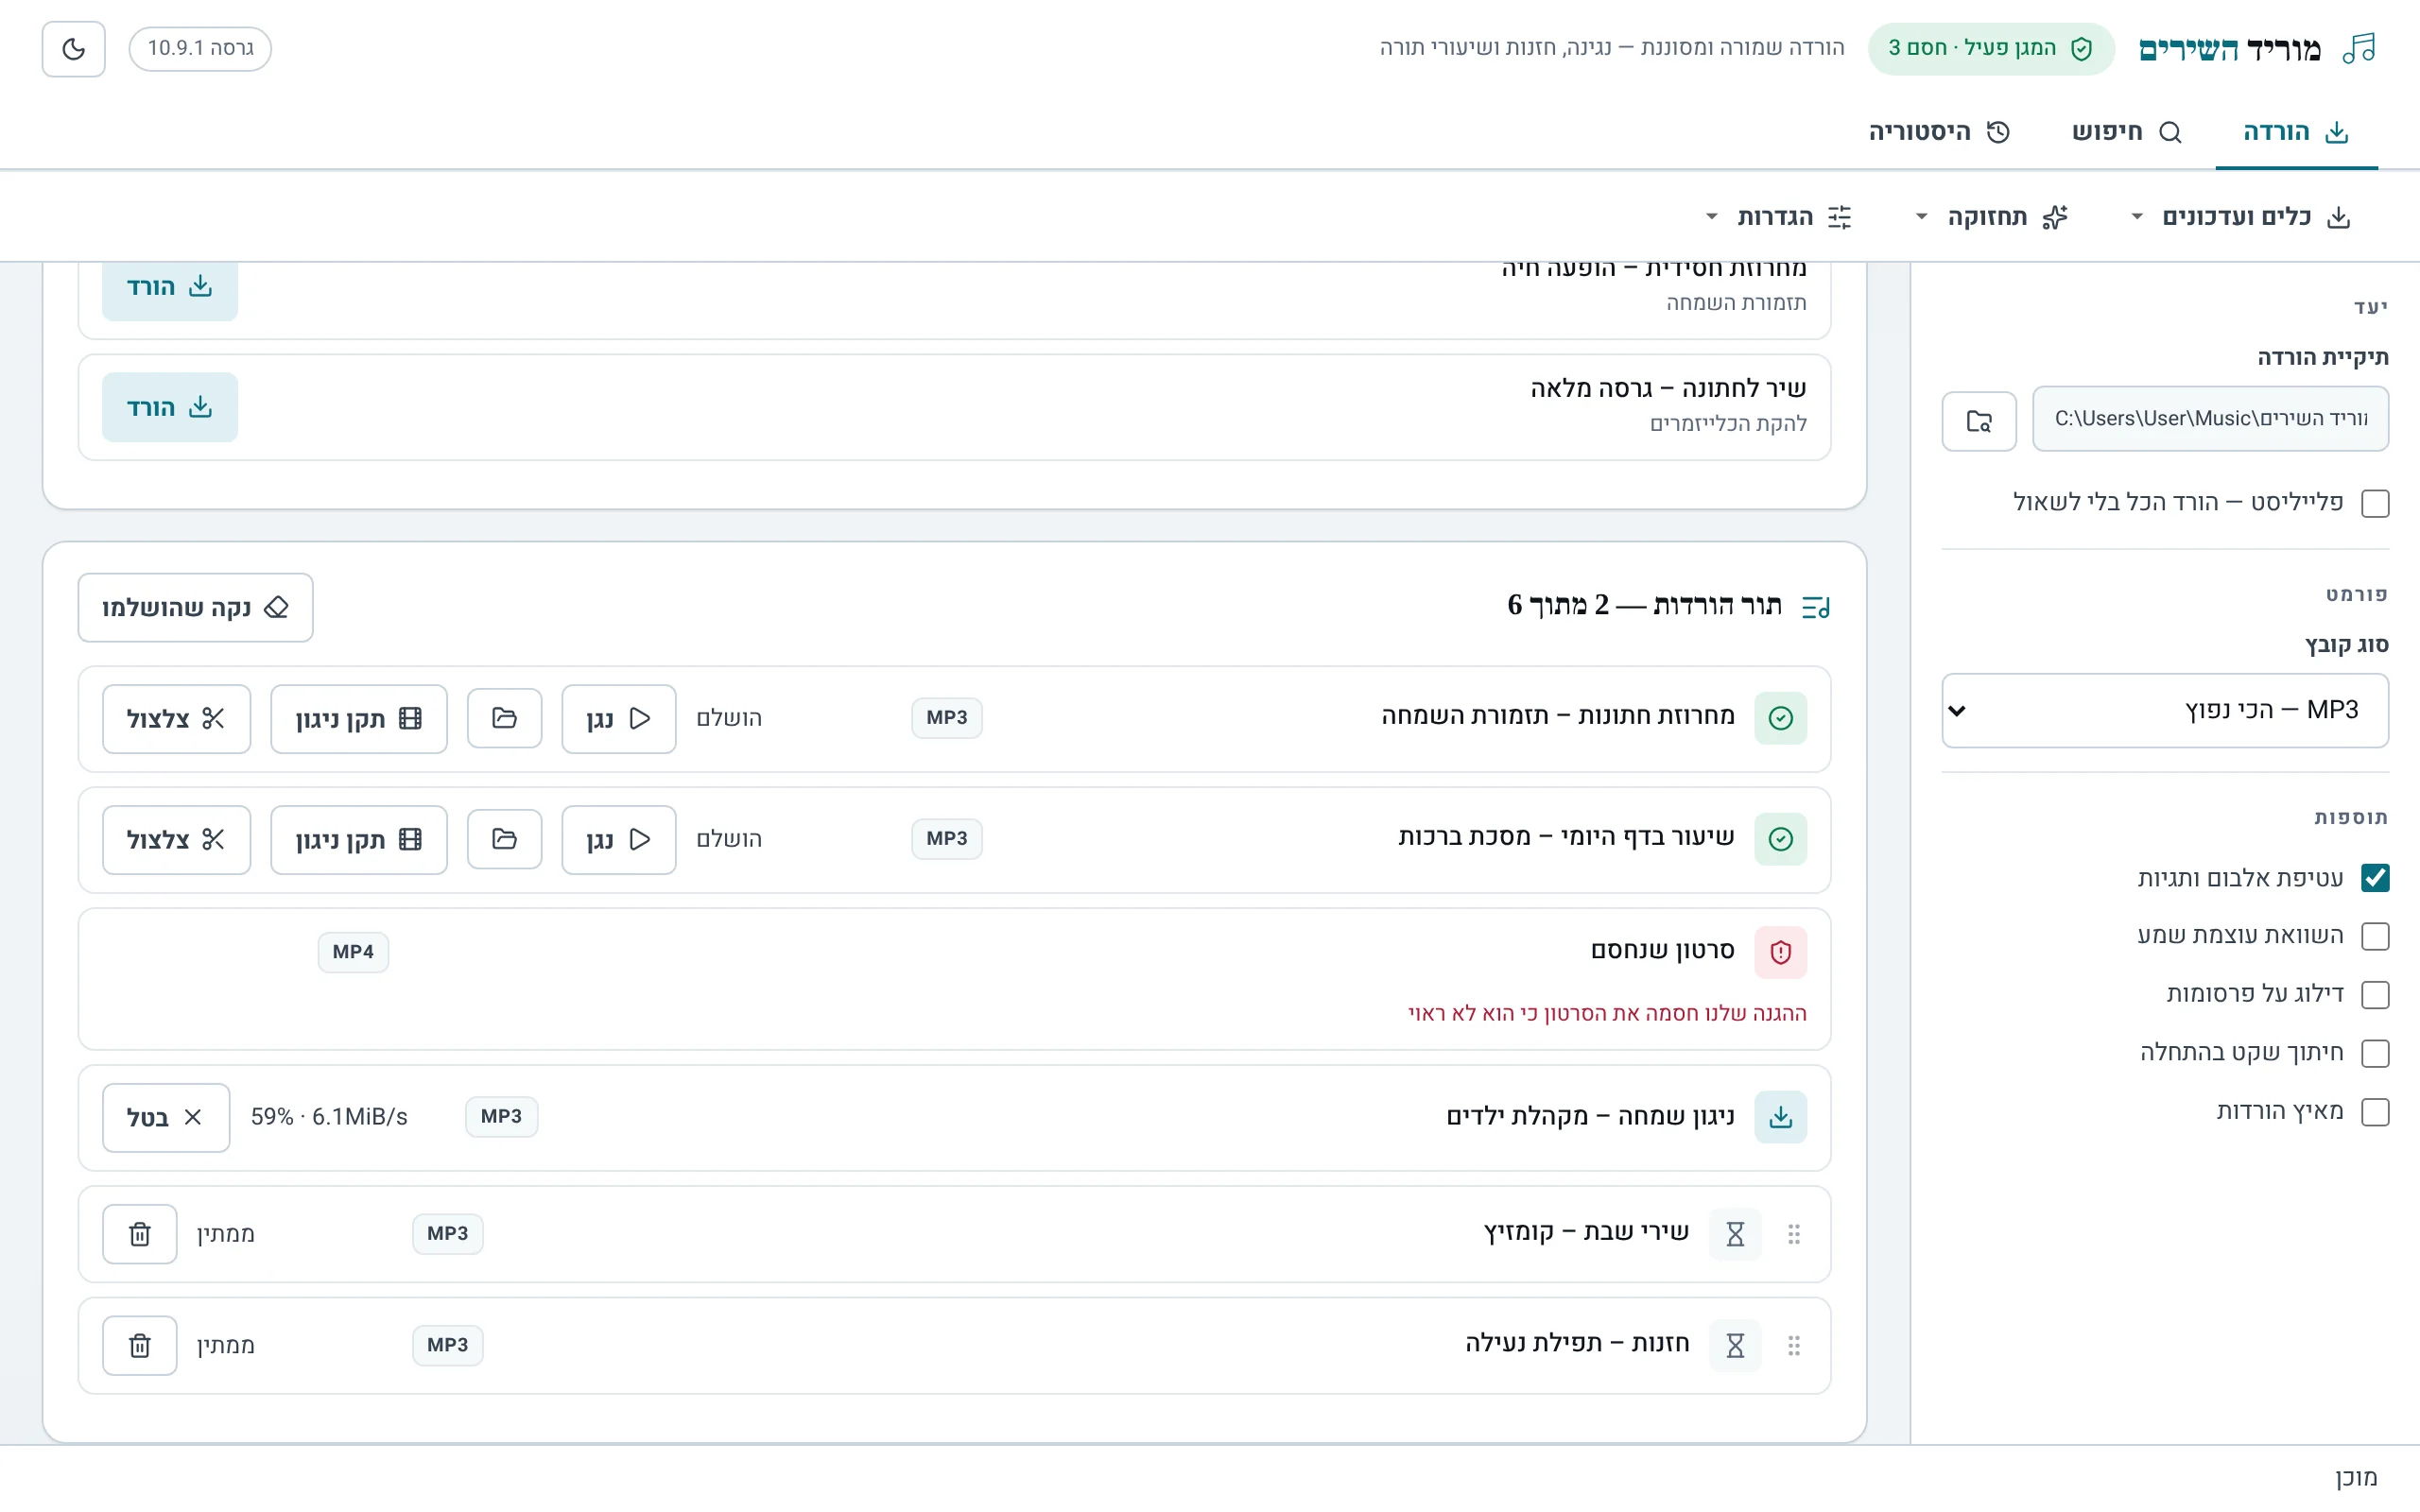Expand the תחזוקה maintenance menu
The image size is (2420, 1512).
click(x=1992, y=217)
